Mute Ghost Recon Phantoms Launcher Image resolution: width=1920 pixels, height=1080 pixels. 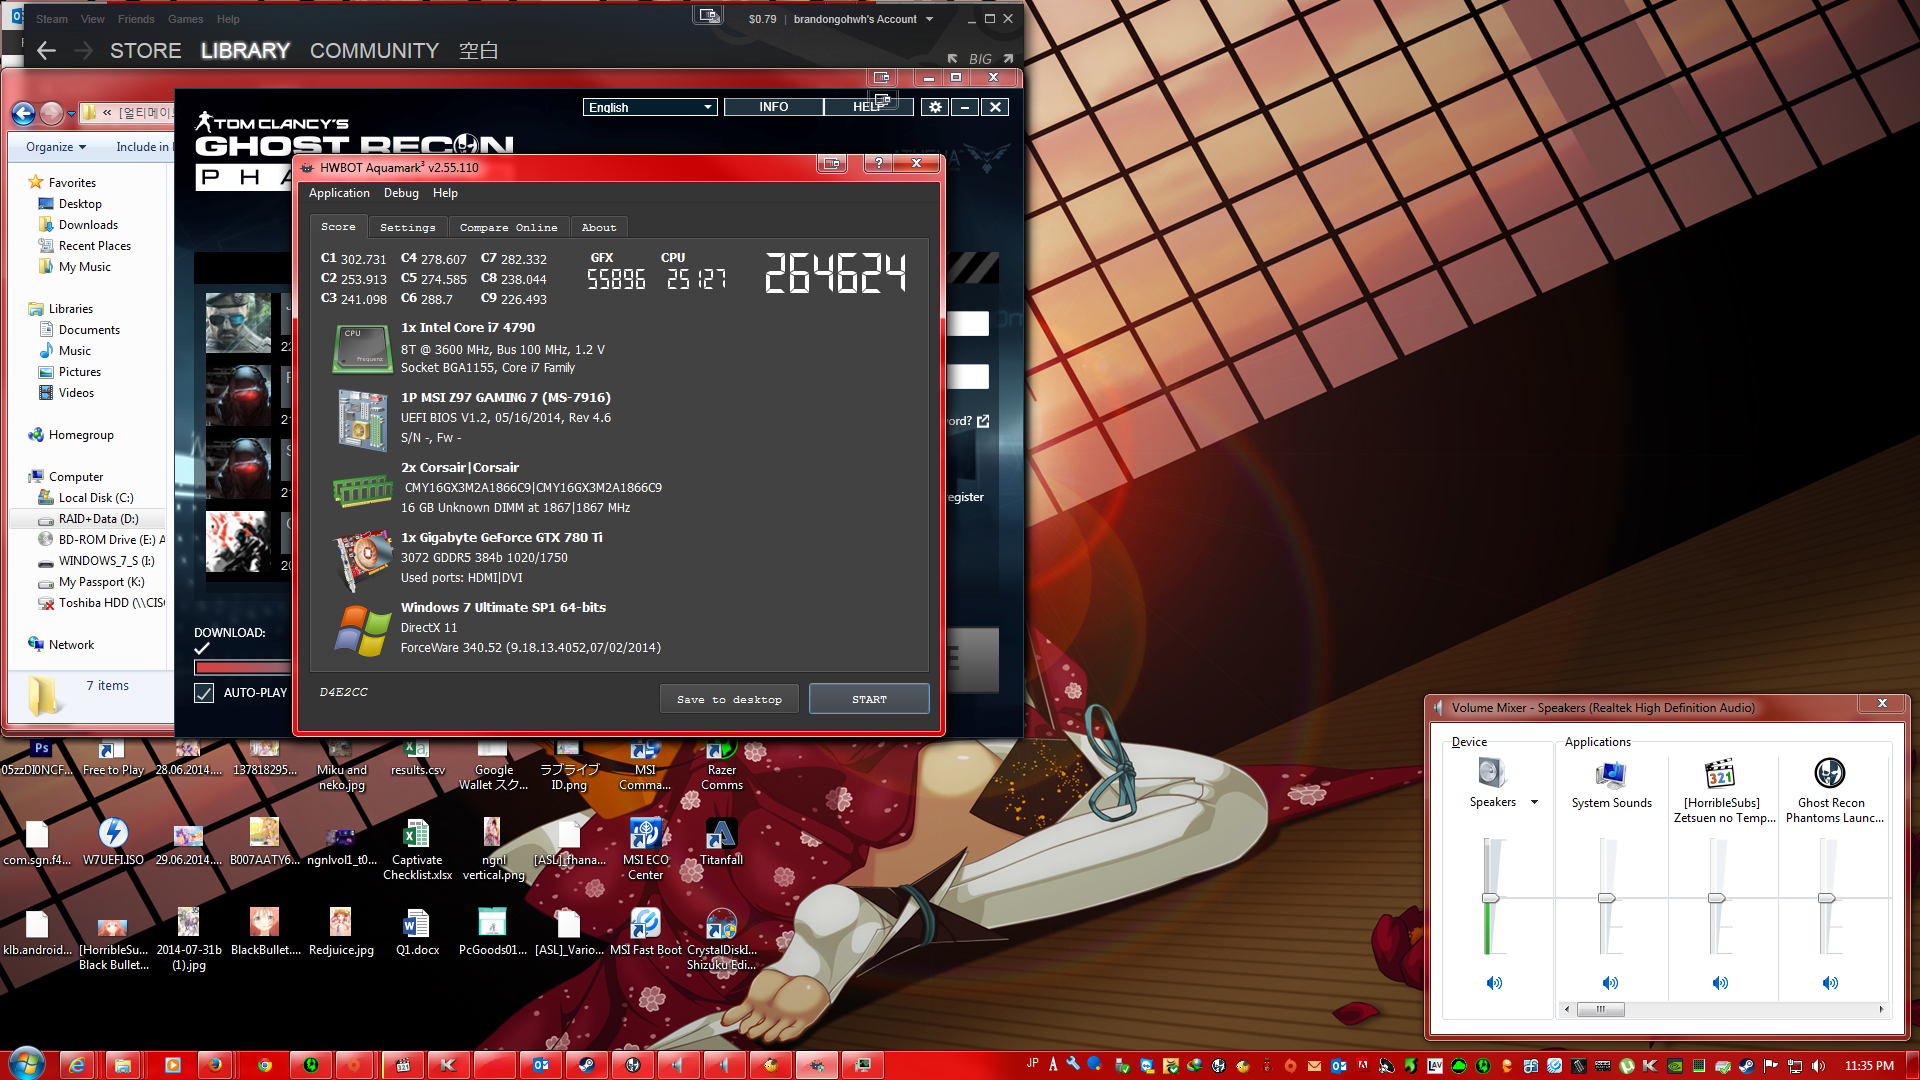(1830, 983)
